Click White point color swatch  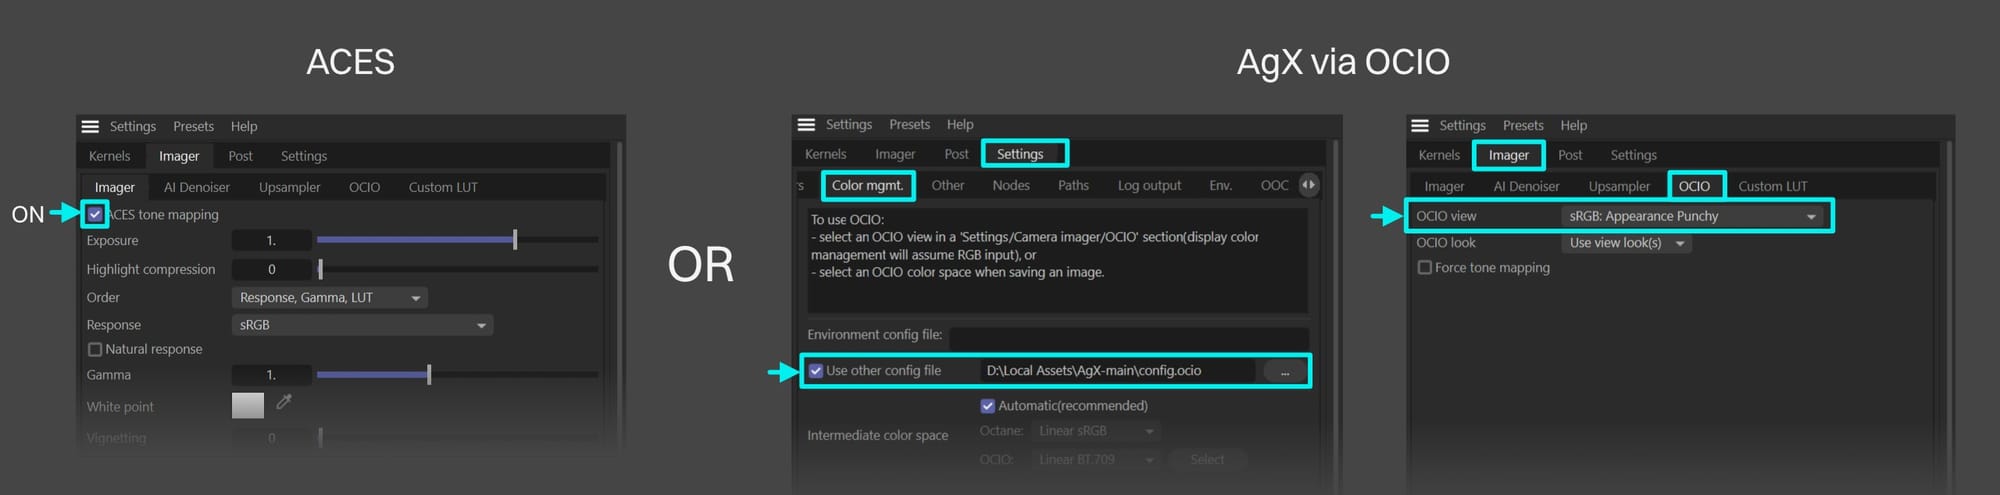coord(248,405)
